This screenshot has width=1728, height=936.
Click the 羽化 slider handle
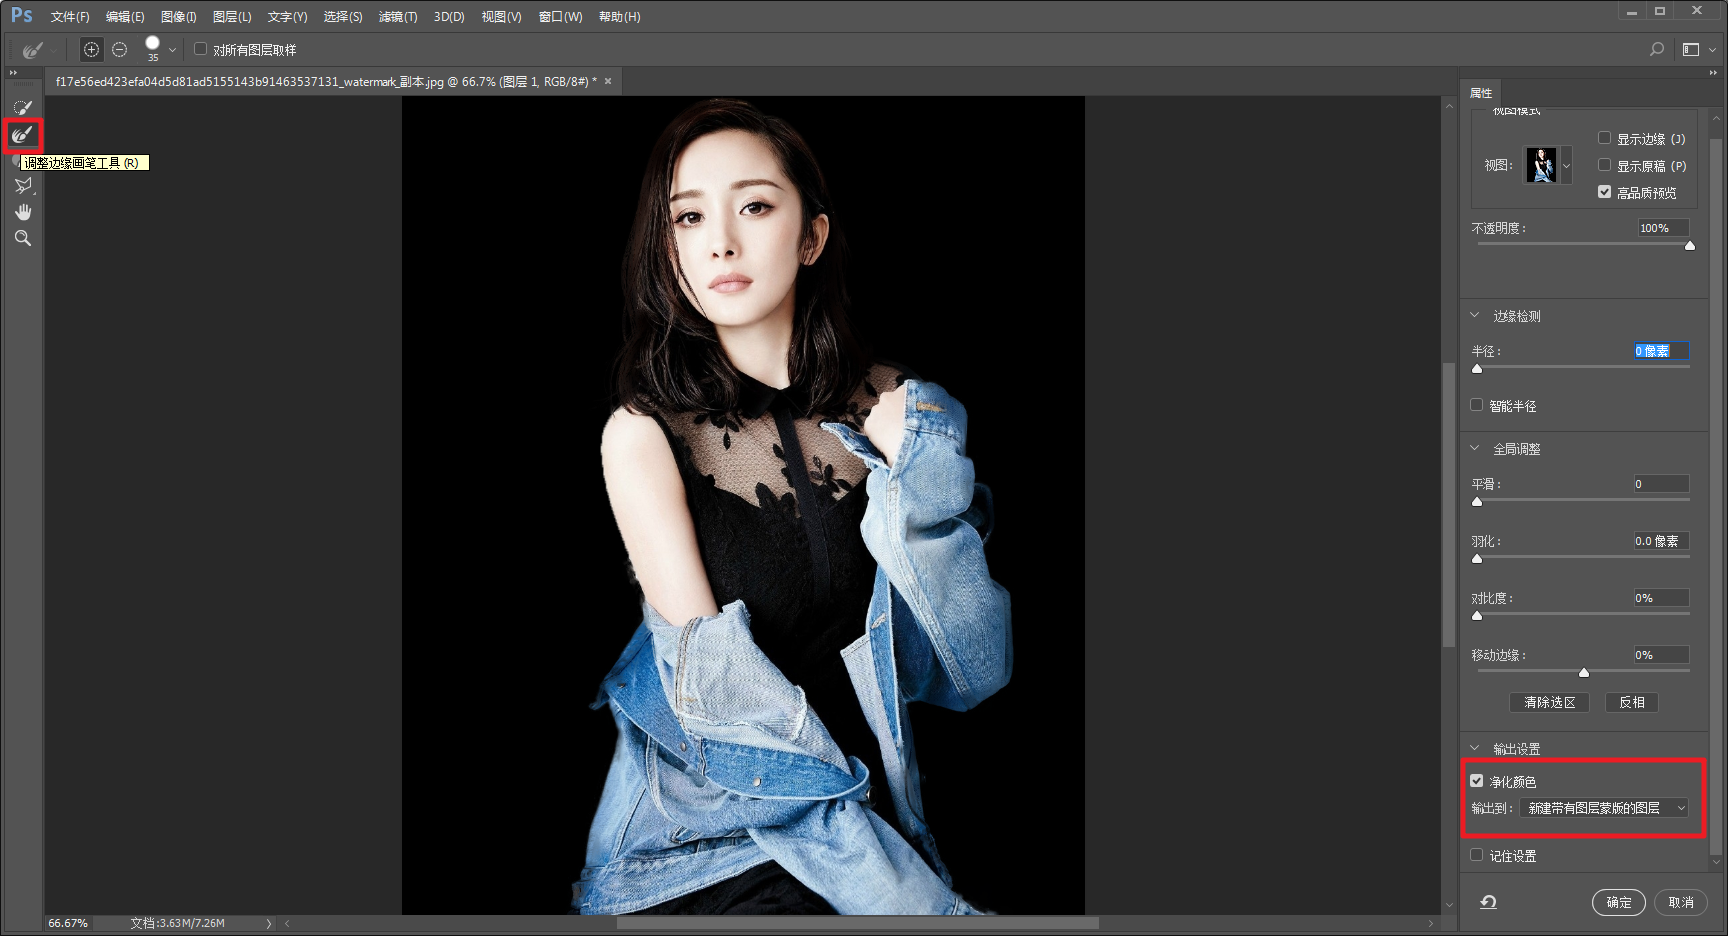point(1477,558)
